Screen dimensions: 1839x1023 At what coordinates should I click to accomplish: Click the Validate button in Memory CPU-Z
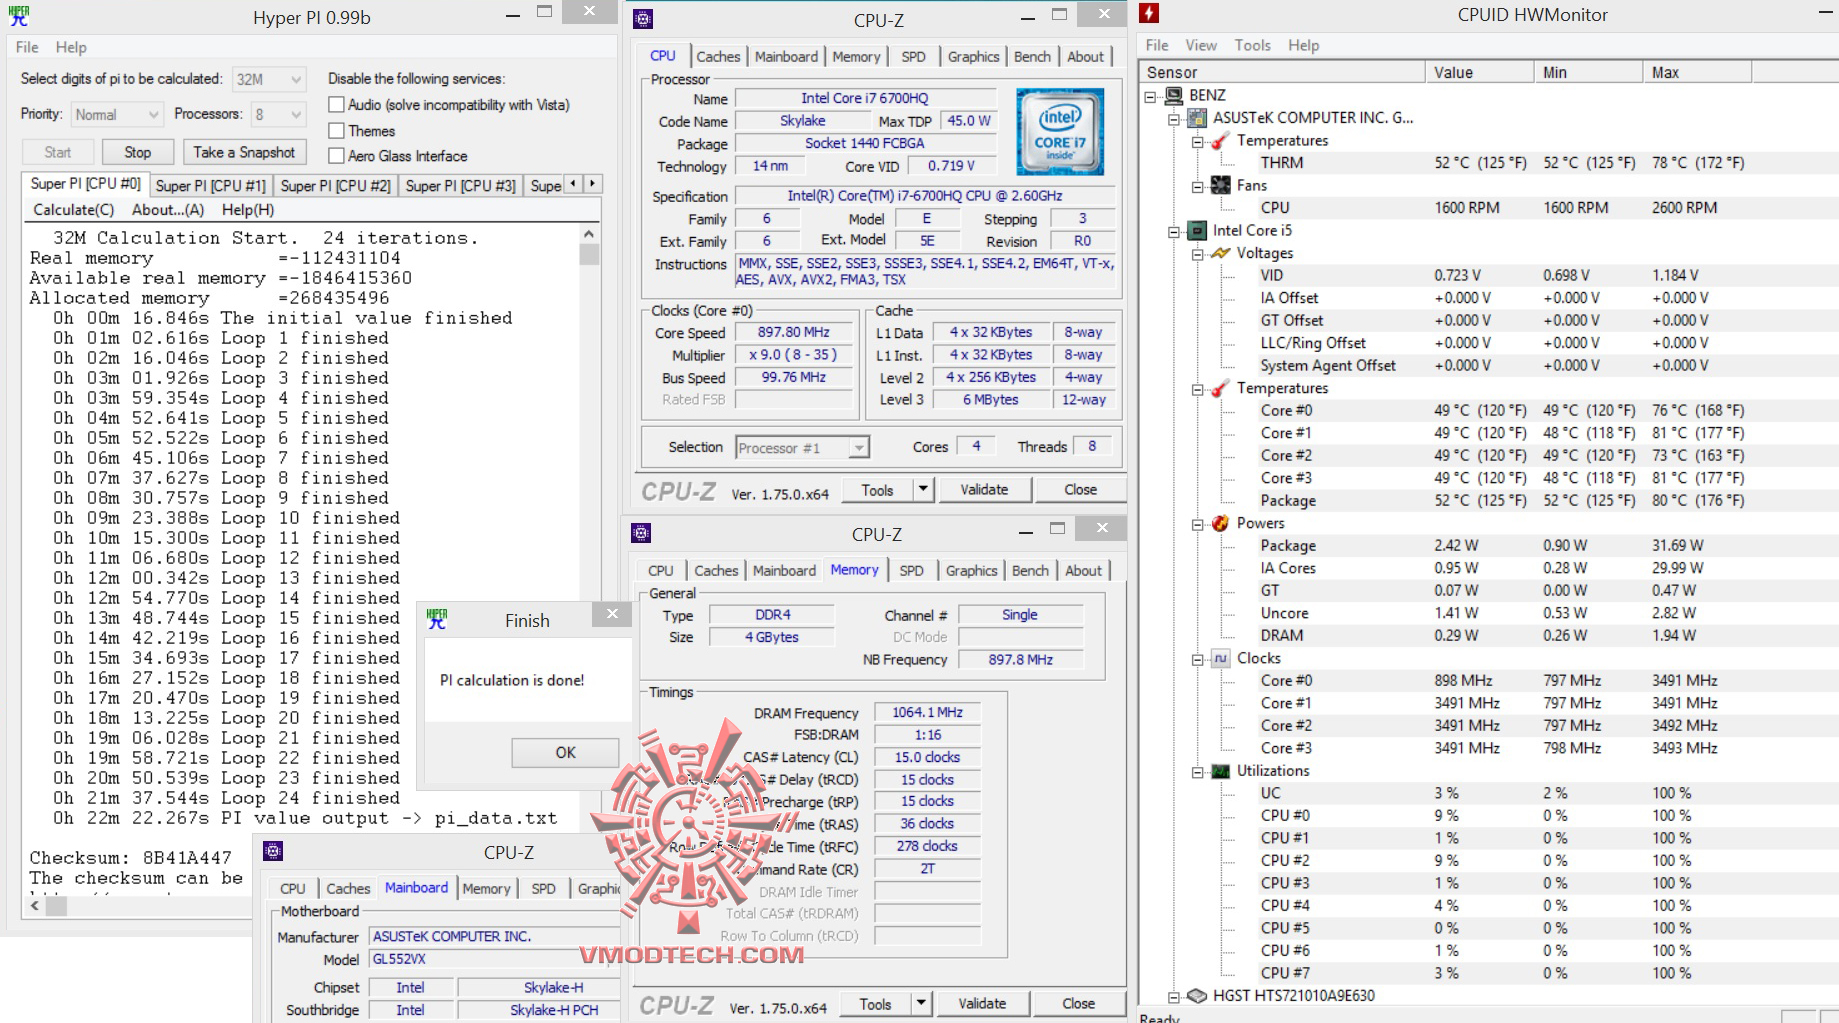click(982, 1003)
